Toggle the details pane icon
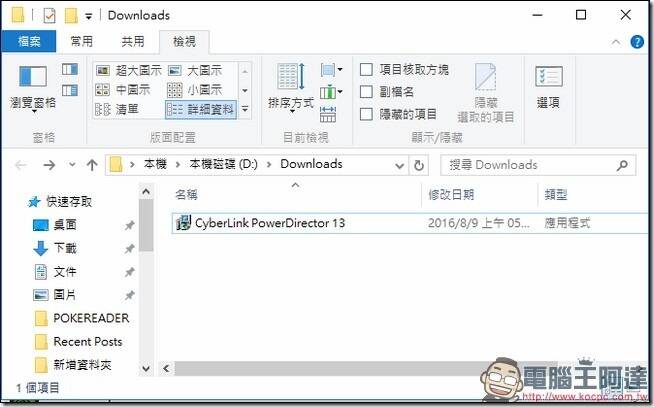 pyautogui.click(x=70, y=90)
